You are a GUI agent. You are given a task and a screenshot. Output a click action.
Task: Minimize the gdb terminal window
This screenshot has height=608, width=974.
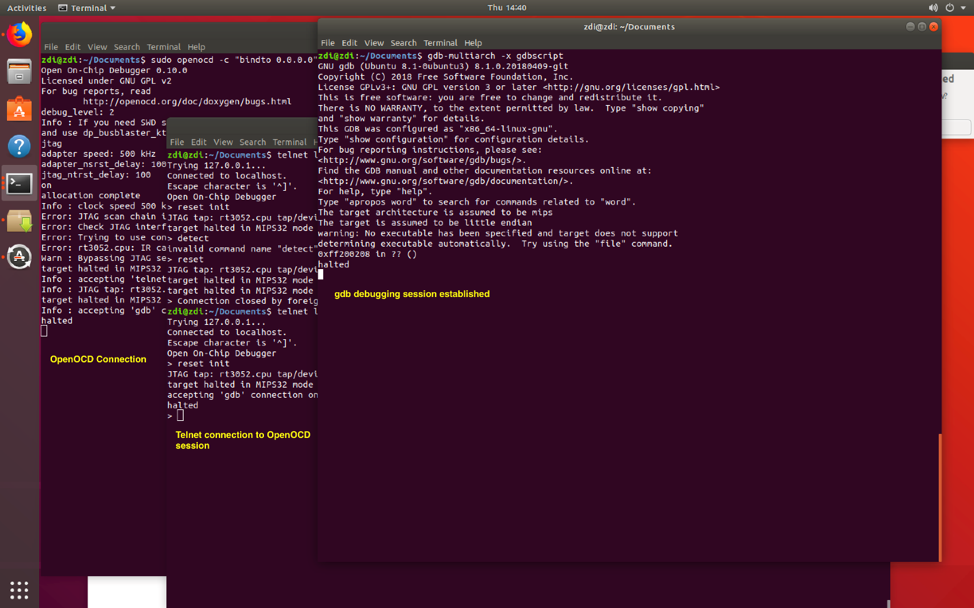tap(910, 27)
